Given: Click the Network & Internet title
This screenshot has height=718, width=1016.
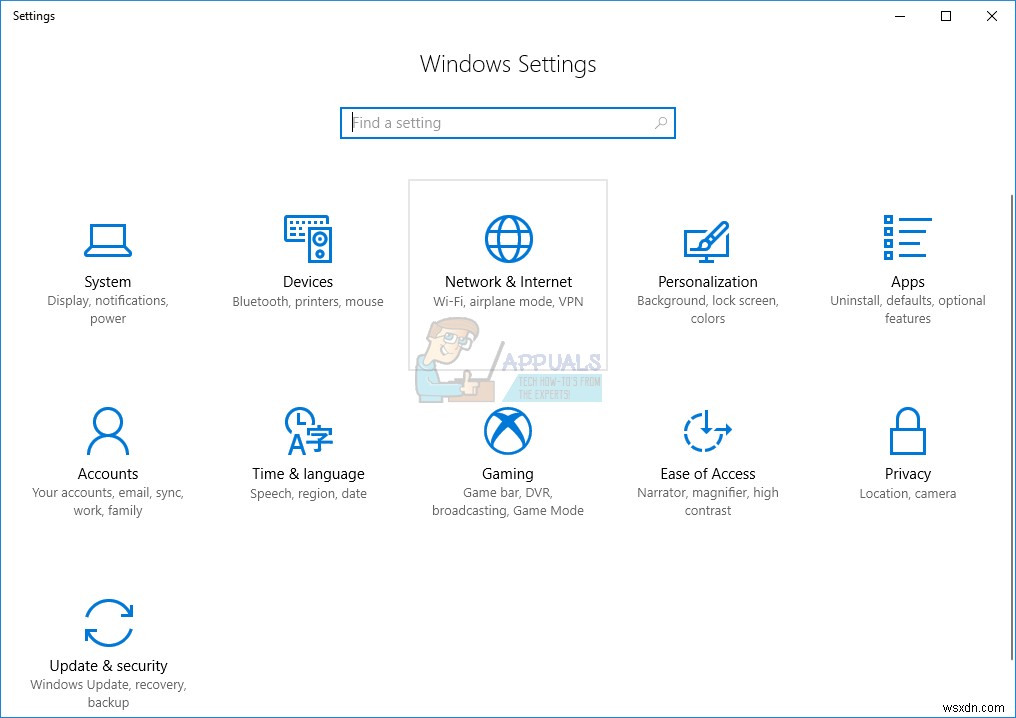Looking at the screenshot, I should coord(509,282).
